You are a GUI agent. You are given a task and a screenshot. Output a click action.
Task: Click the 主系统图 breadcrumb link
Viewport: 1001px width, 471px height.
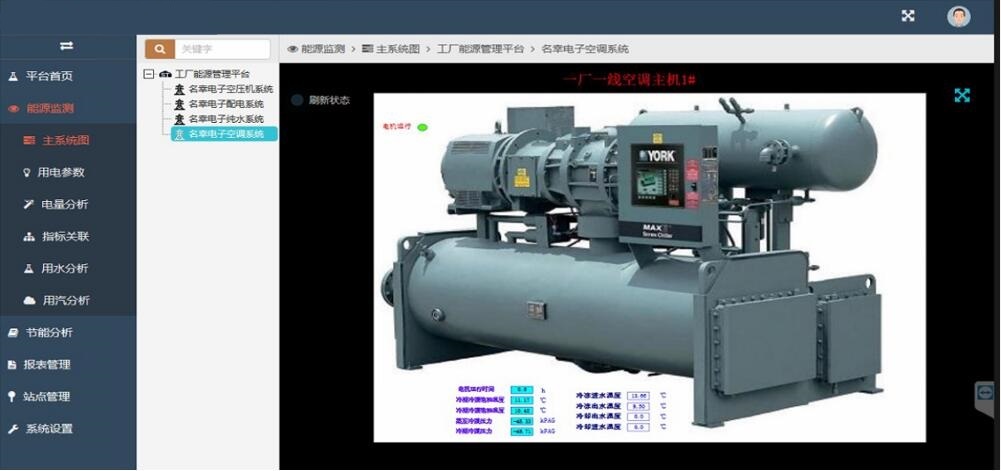click(398, 49)
